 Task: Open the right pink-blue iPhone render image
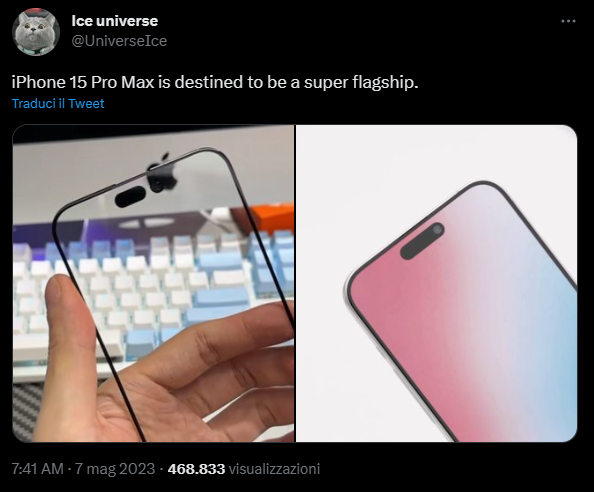436,283
